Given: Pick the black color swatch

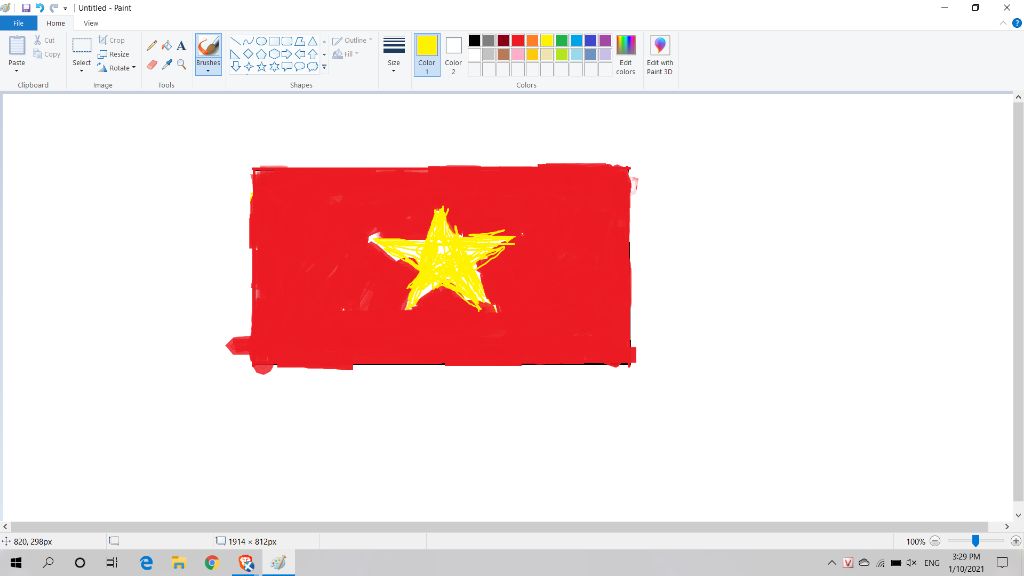Looking at the screenshot, I should [475, 40].
